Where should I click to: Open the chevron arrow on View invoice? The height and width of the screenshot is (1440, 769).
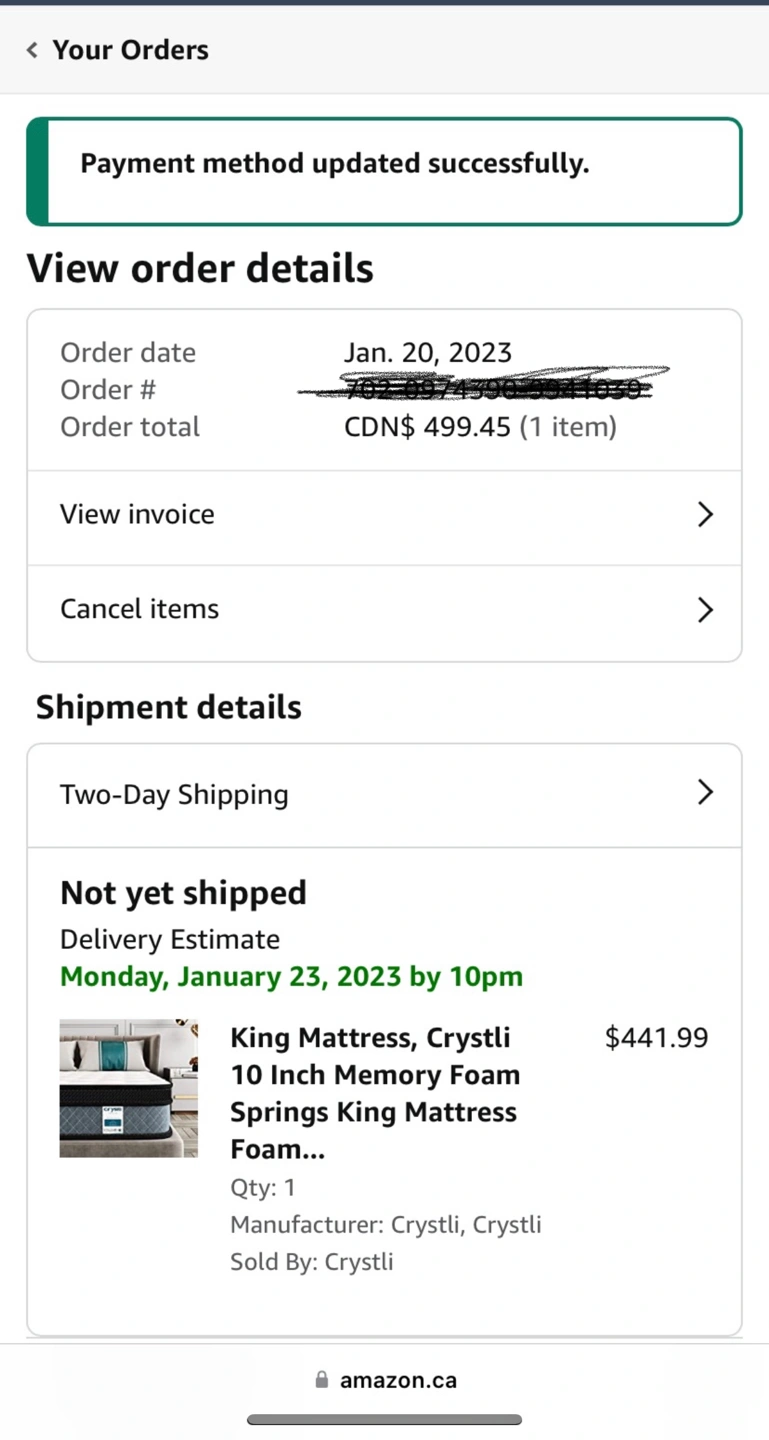coord(705,514)
